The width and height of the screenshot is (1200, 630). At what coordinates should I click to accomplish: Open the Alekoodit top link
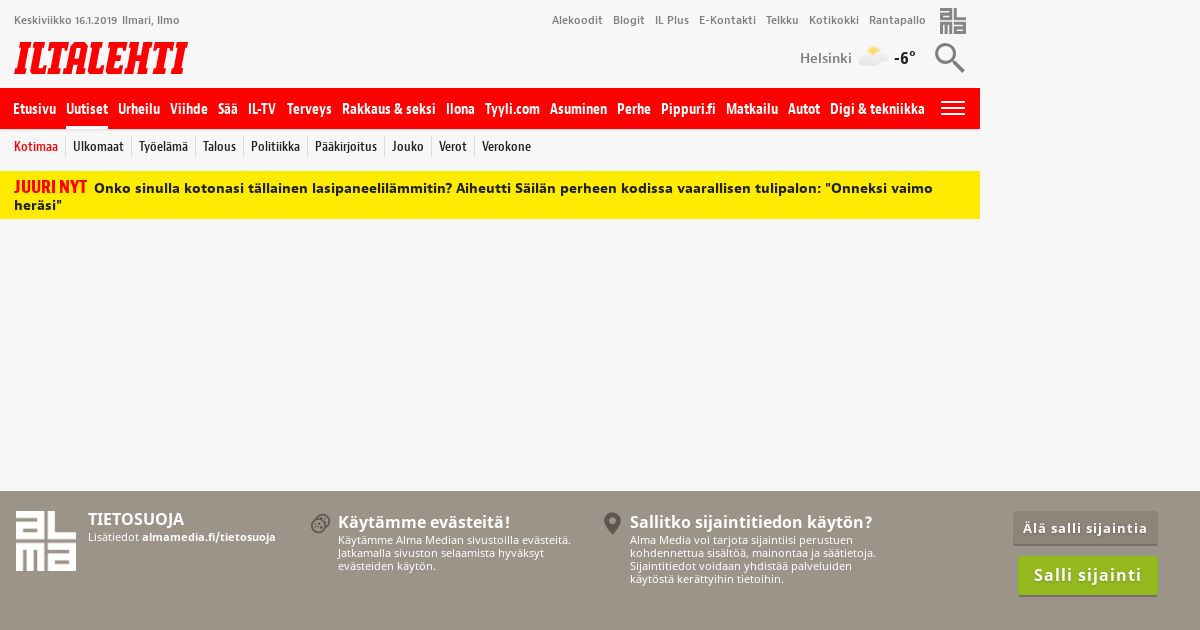[x=577, y=20]
